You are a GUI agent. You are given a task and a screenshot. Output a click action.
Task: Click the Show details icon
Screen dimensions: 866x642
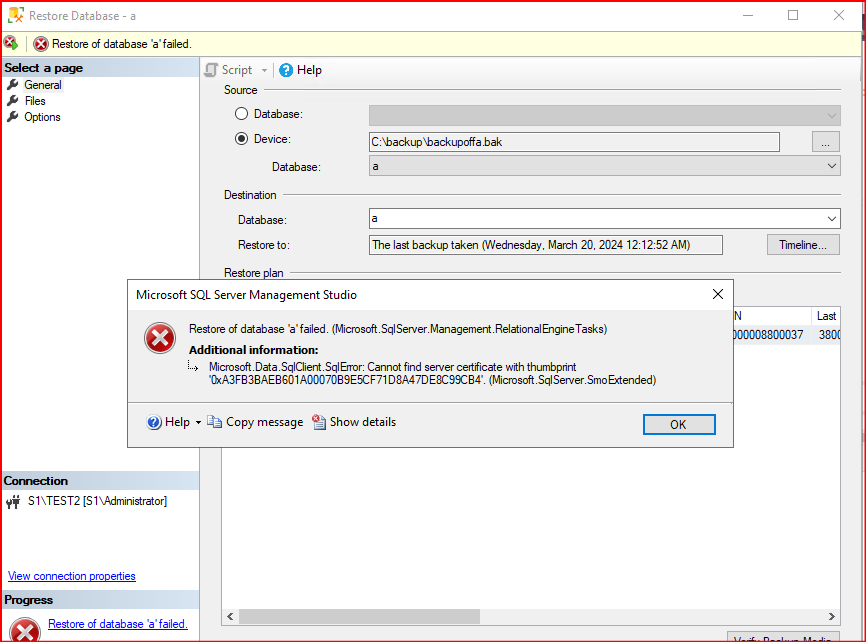pyautogui.click(x=319, y=422)
